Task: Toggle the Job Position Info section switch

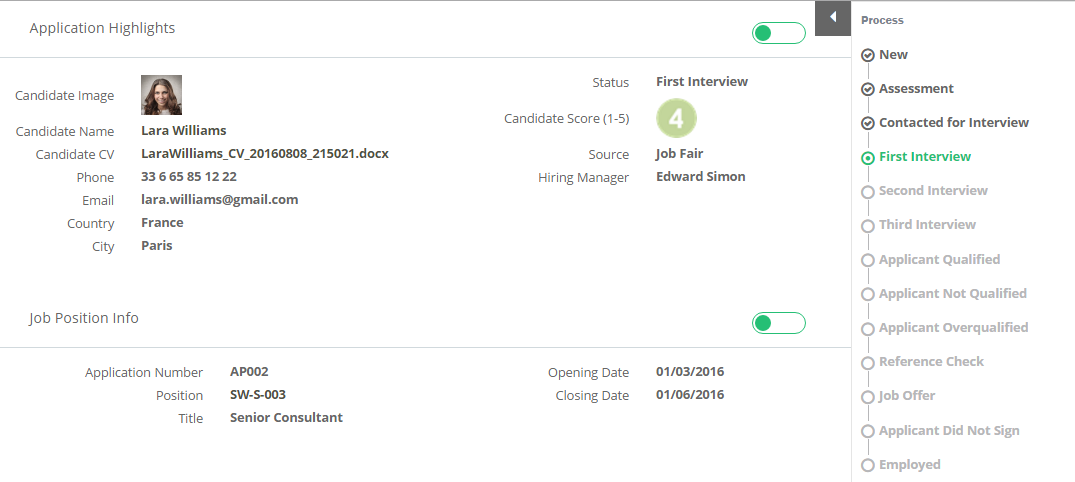Action: (779, 323)
